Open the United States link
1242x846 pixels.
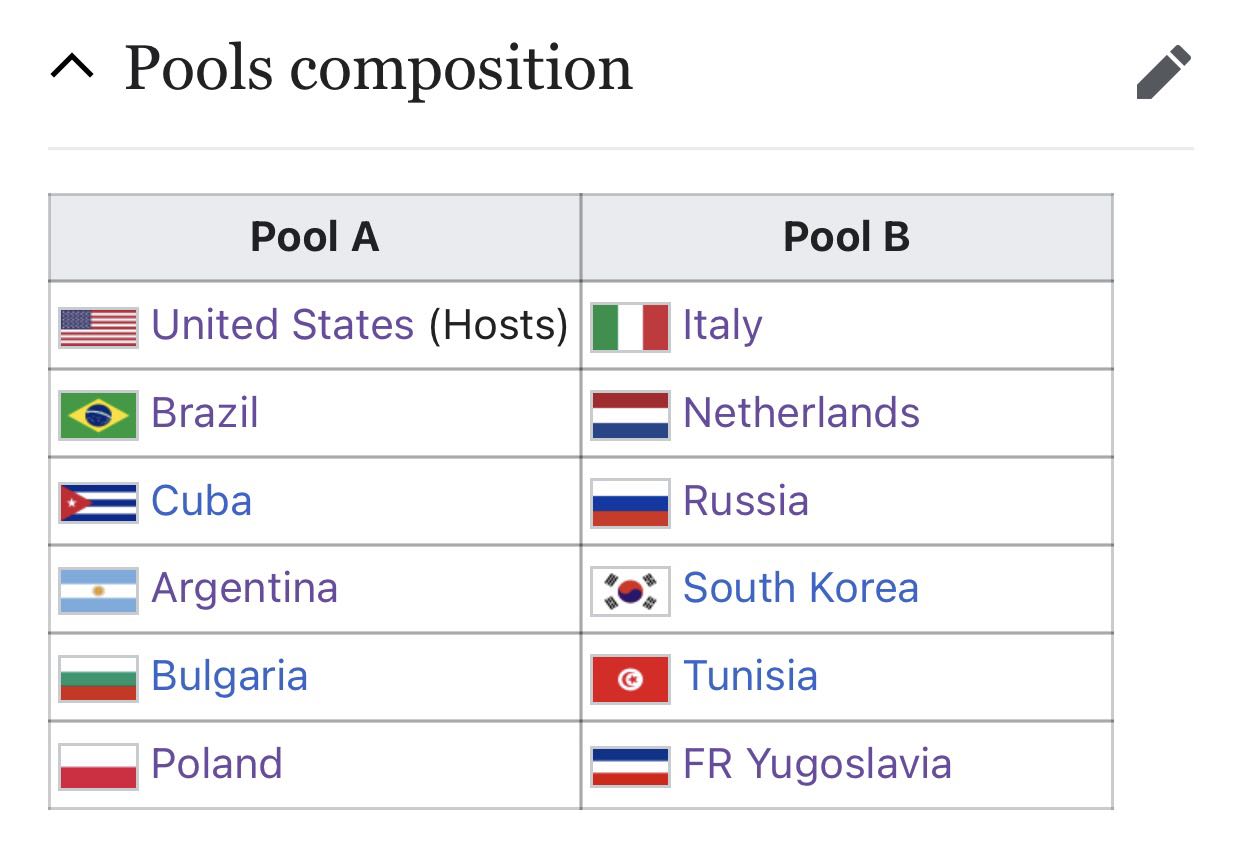click(x=282, y=325)
